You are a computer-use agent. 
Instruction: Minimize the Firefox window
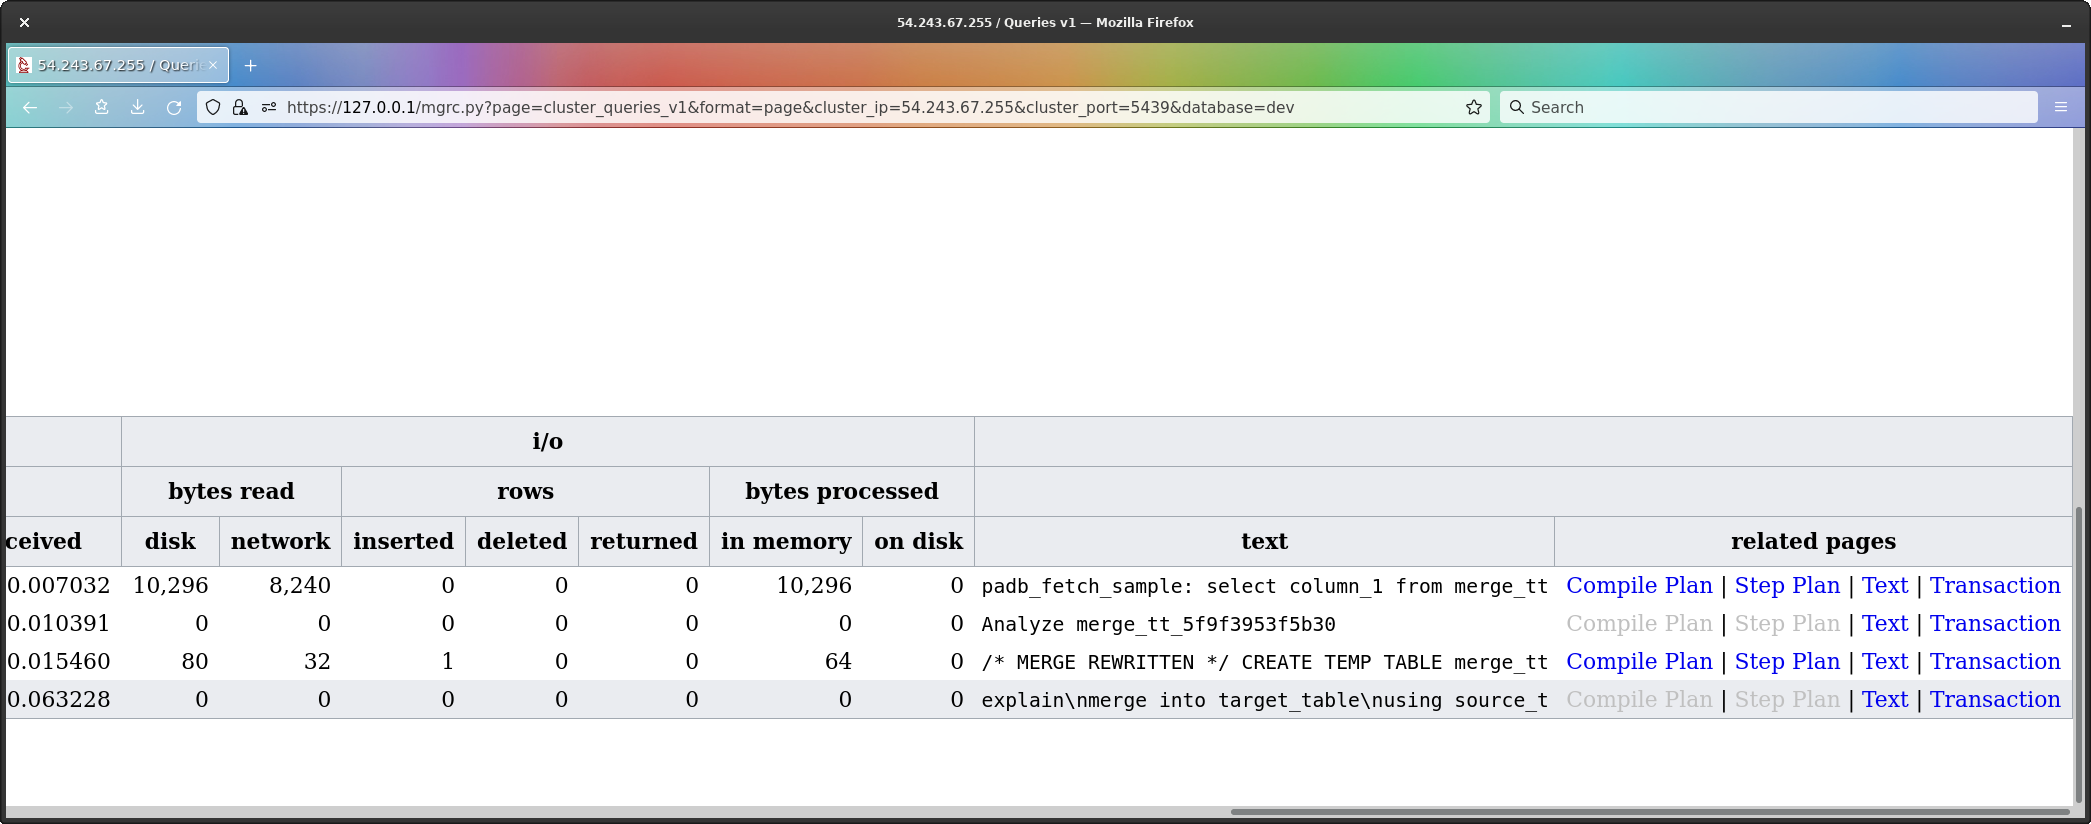tap(2066, 22)
